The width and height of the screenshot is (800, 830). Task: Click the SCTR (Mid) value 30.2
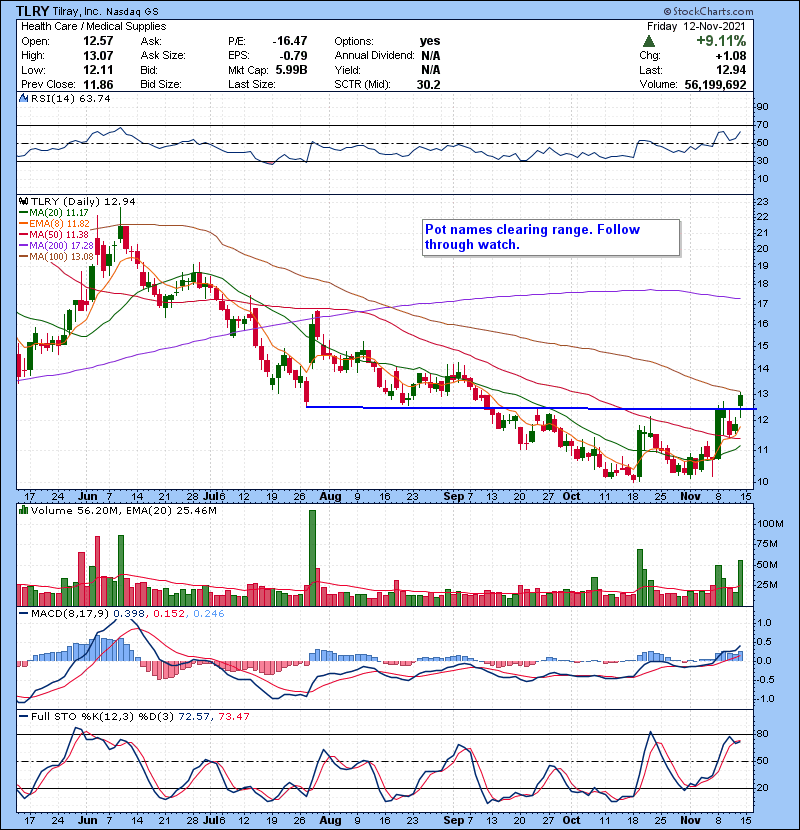pos(428,84)
